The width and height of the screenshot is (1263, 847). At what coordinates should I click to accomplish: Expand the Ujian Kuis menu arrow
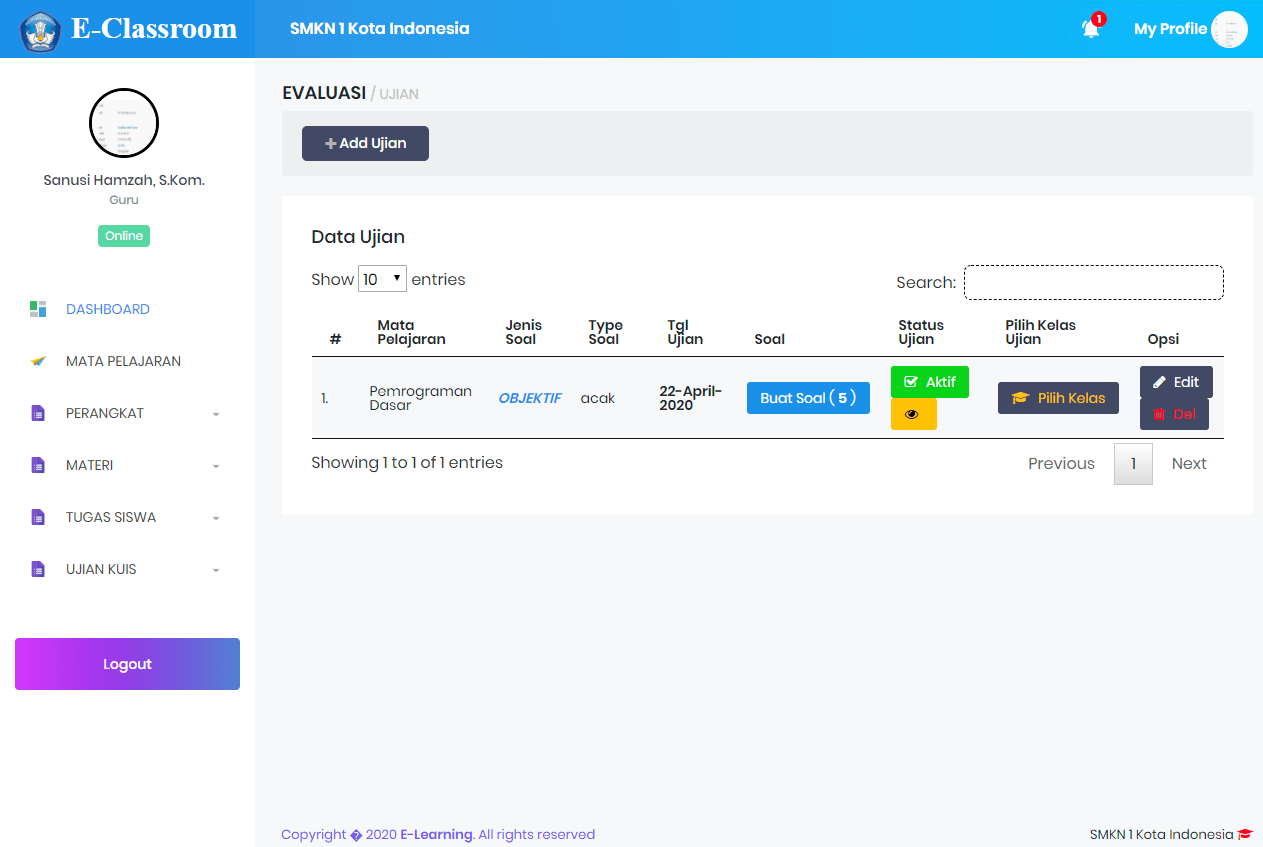pos(216,570)
